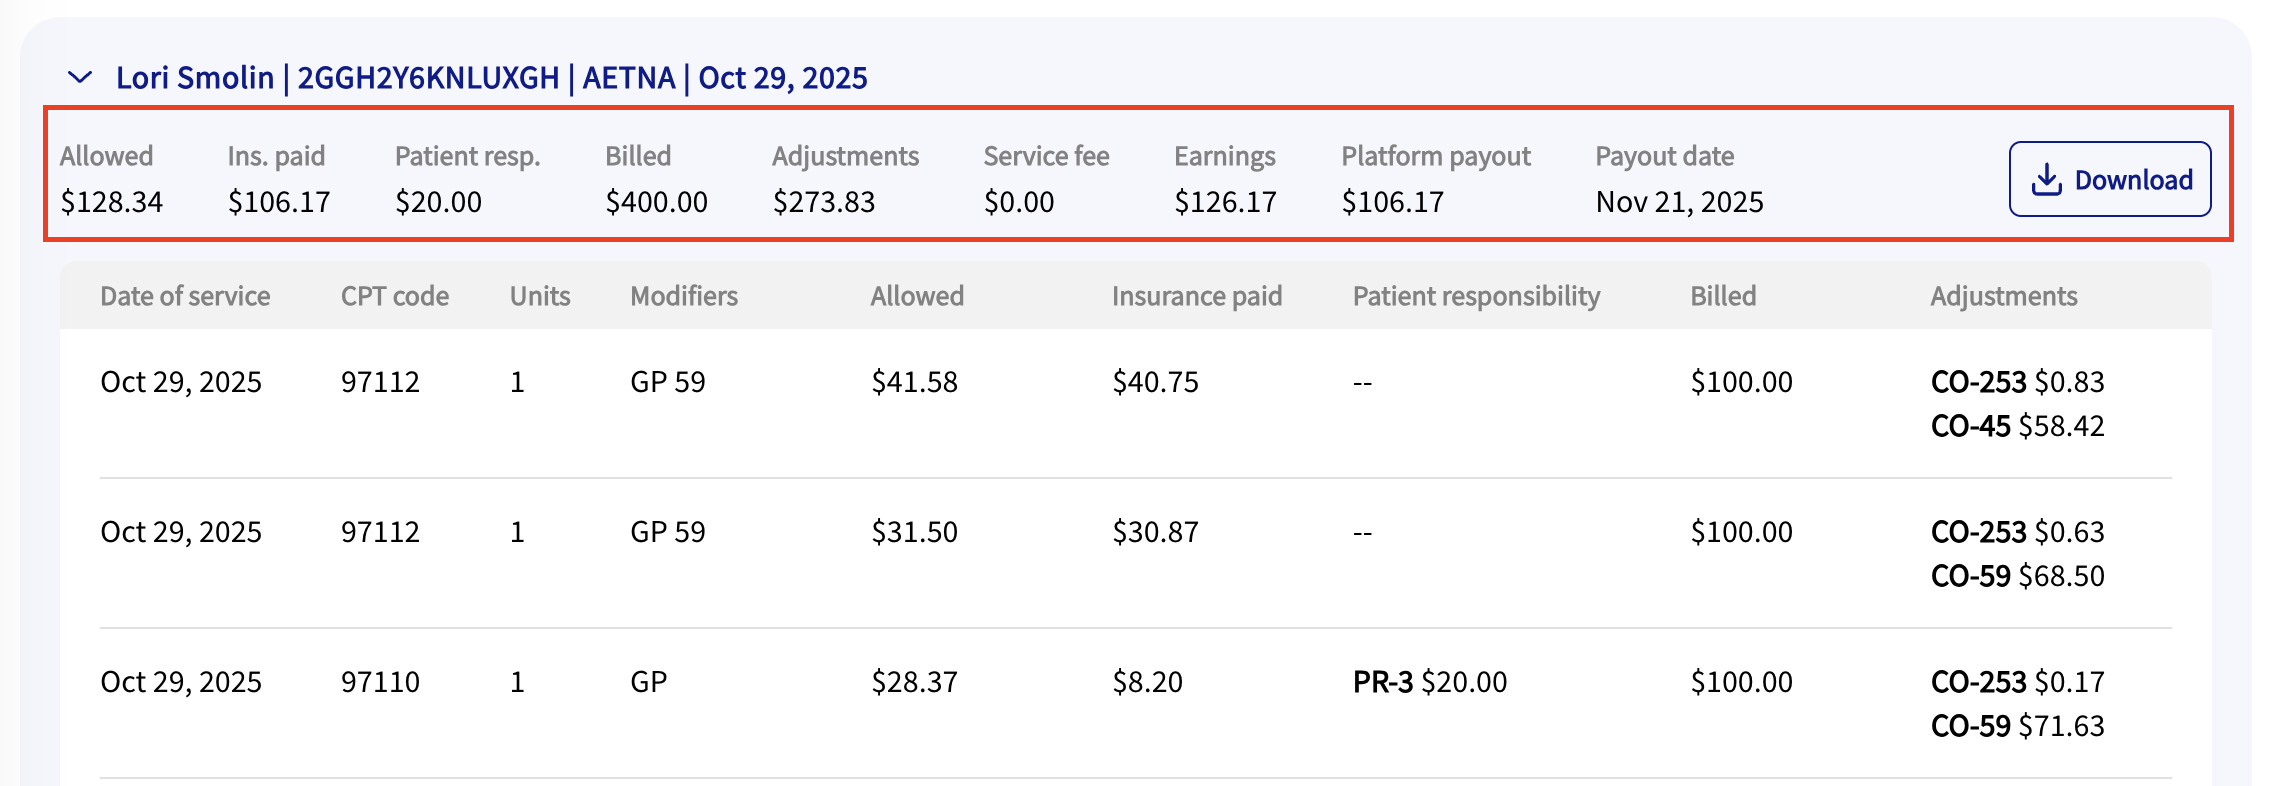Click the table's Billed column header

pyautogui.click(x=1723, y=296)
